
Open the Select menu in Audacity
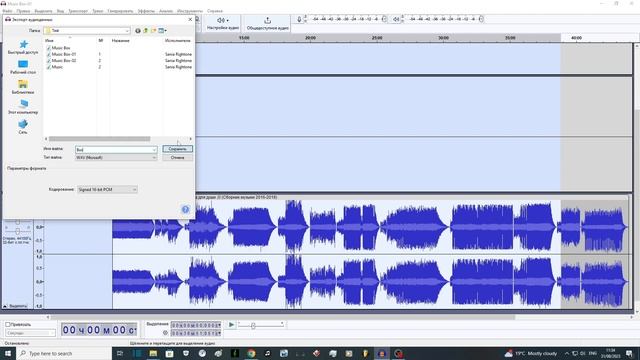pyautogui.click(x=43, y=11)
